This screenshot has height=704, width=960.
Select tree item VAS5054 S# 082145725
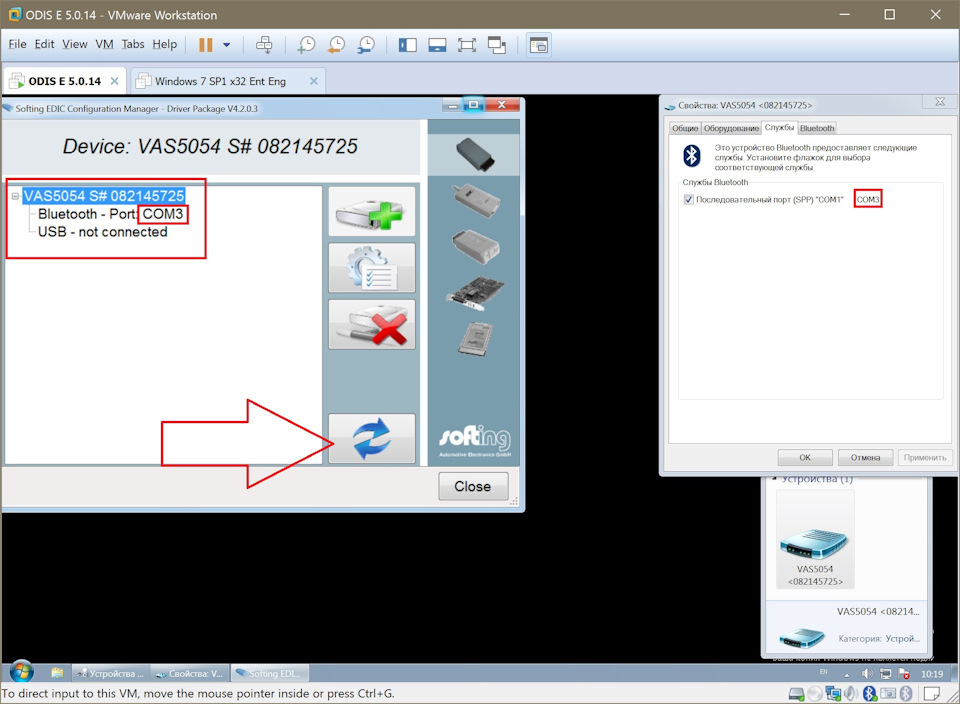click(103, 196)
